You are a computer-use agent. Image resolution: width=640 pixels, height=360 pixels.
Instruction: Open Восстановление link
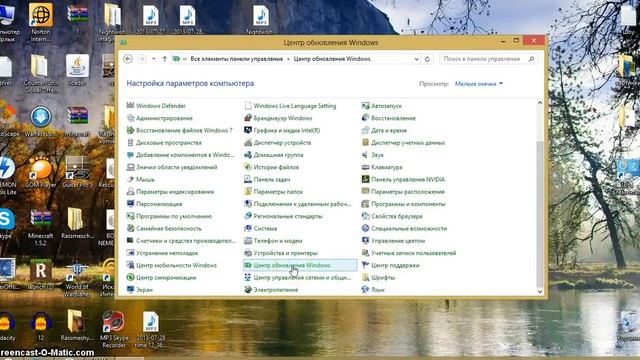(x=393, y=118)
